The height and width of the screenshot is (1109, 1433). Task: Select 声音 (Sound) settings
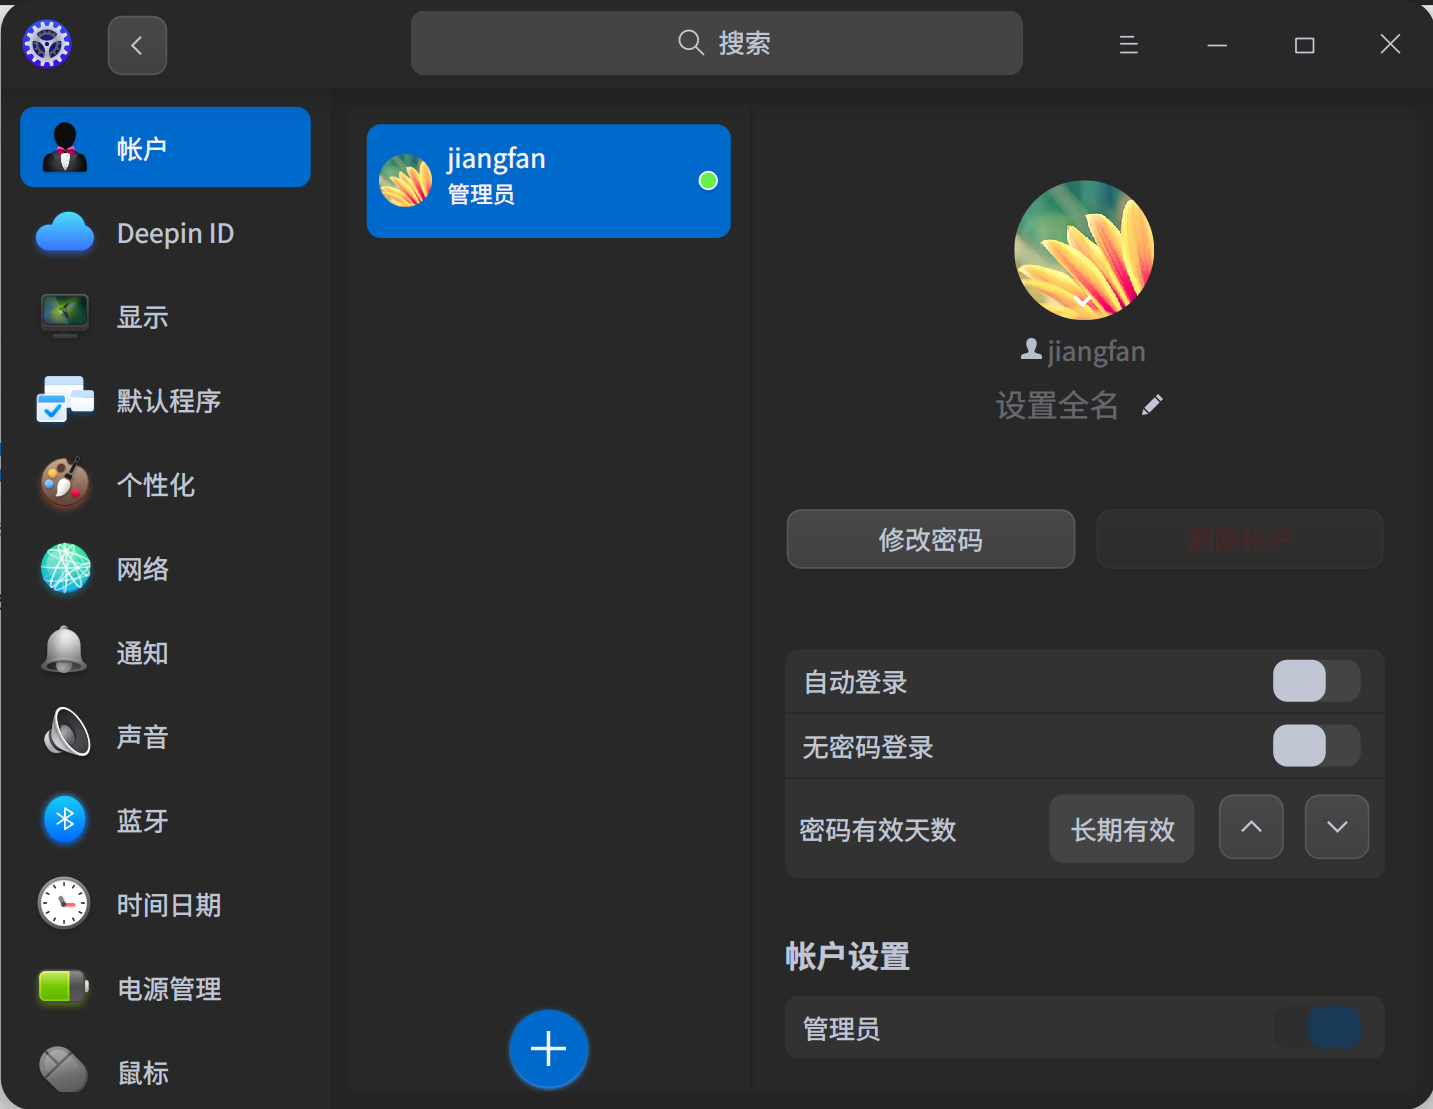tap(142, 736)
